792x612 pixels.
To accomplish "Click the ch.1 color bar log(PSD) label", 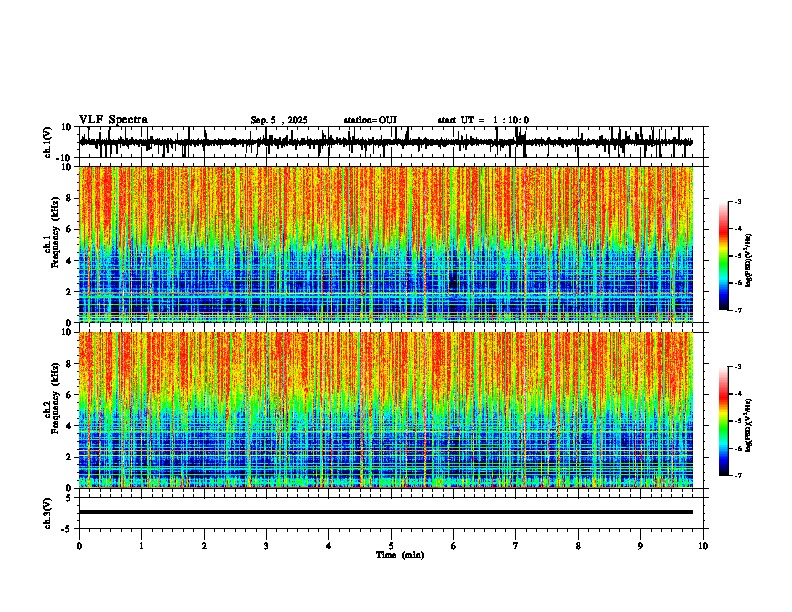I will [749, 261].
